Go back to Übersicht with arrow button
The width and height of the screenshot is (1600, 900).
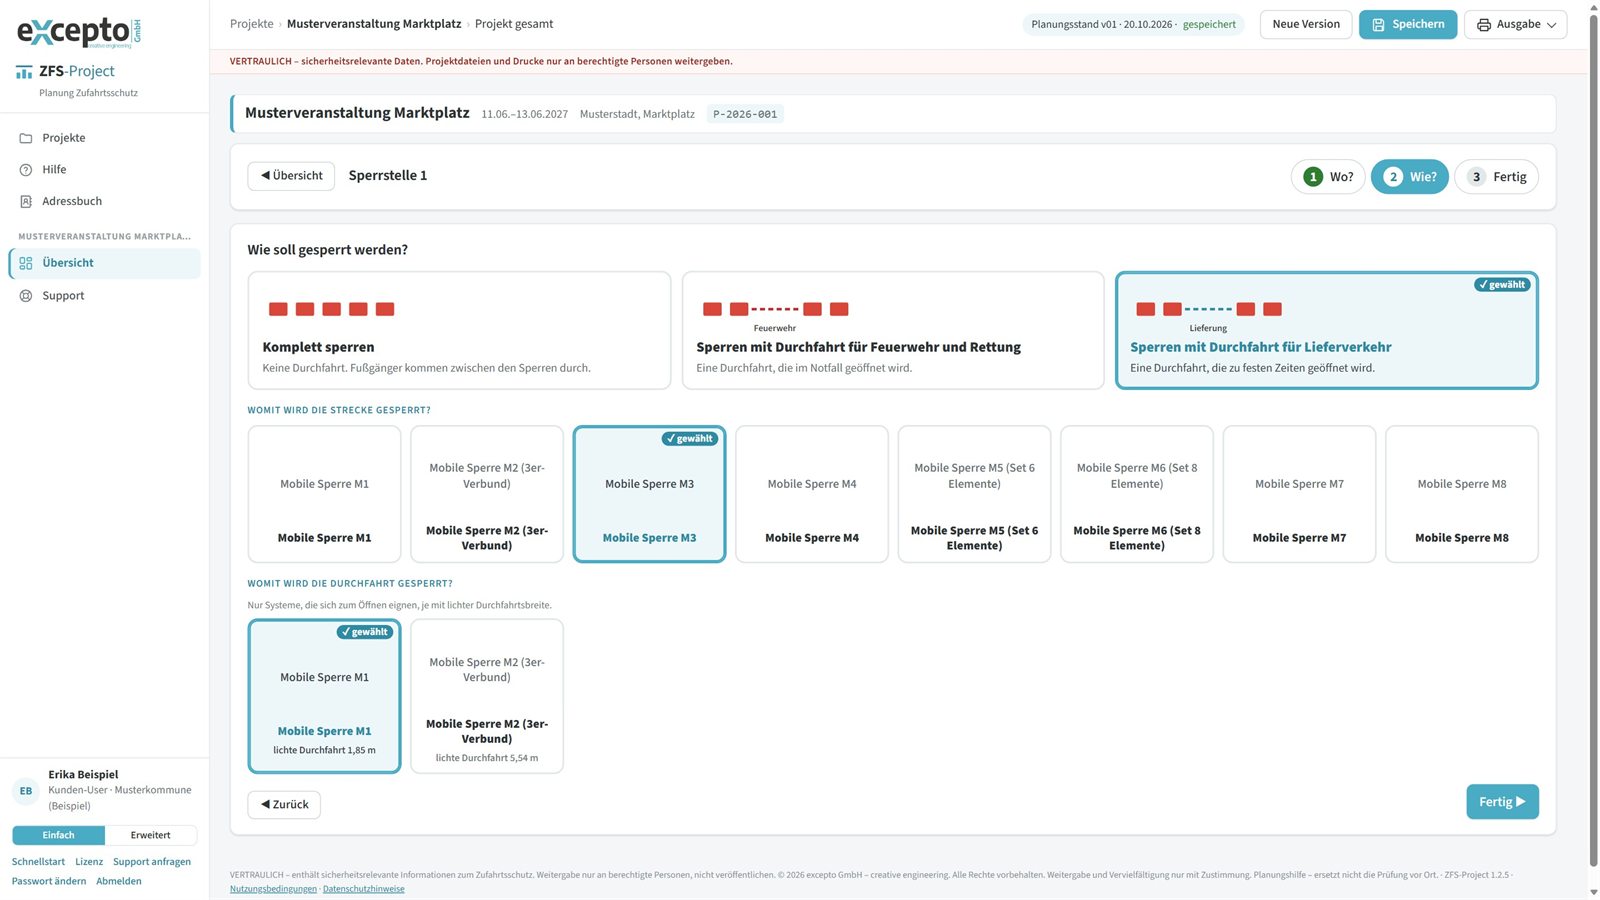(291, 176)
